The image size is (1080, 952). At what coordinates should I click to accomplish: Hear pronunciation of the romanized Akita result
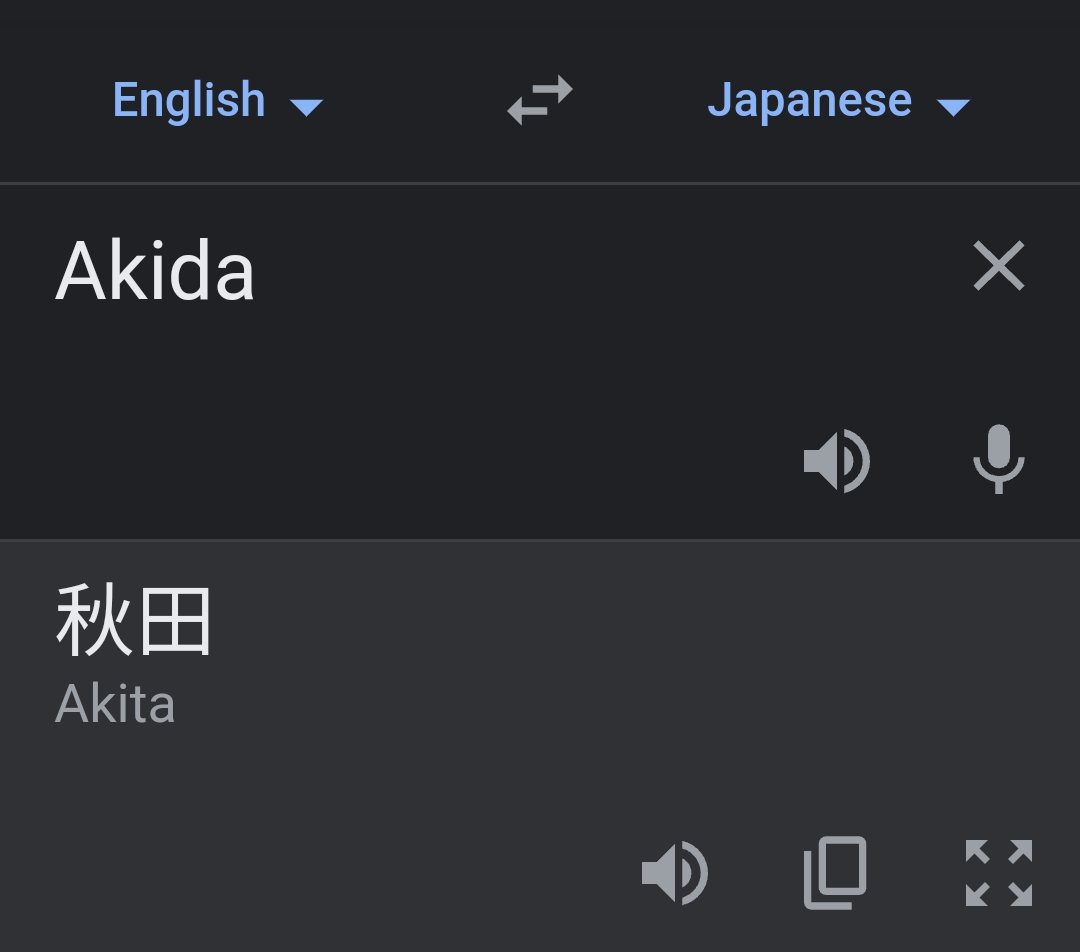(674, 873)
